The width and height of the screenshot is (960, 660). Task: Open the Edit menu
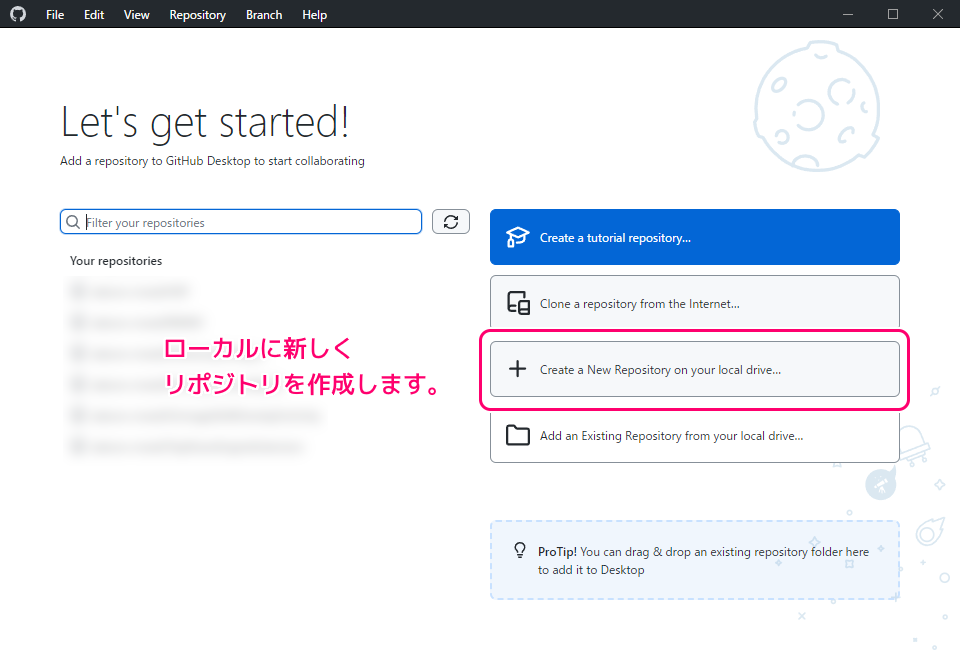[94, 15]
